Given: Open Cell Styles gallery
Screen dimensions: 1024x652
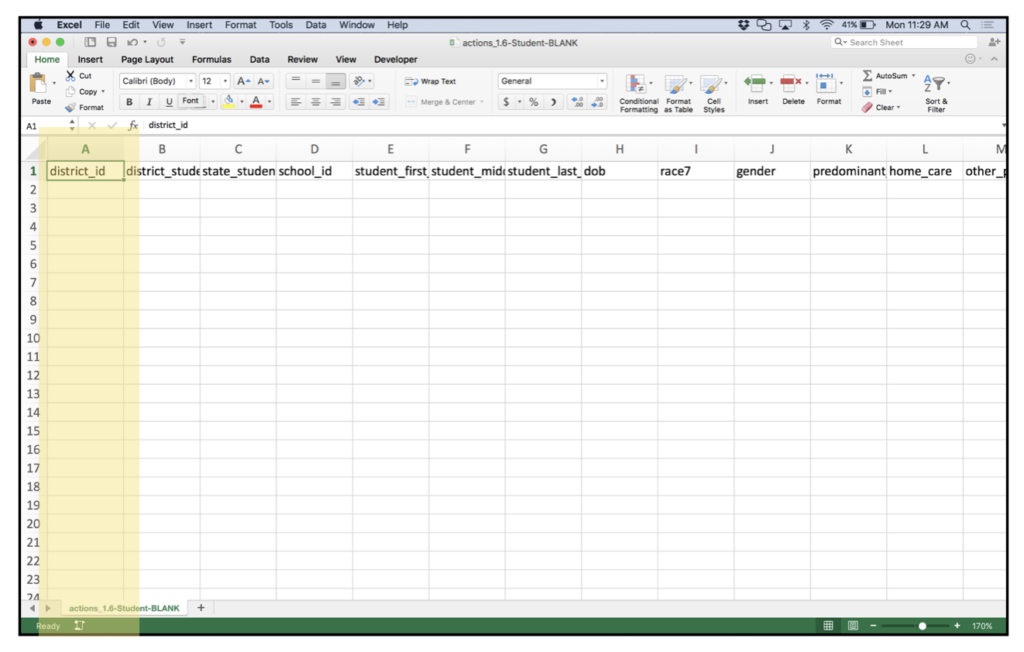Looking at the screenshot, I should coord(713,93).
